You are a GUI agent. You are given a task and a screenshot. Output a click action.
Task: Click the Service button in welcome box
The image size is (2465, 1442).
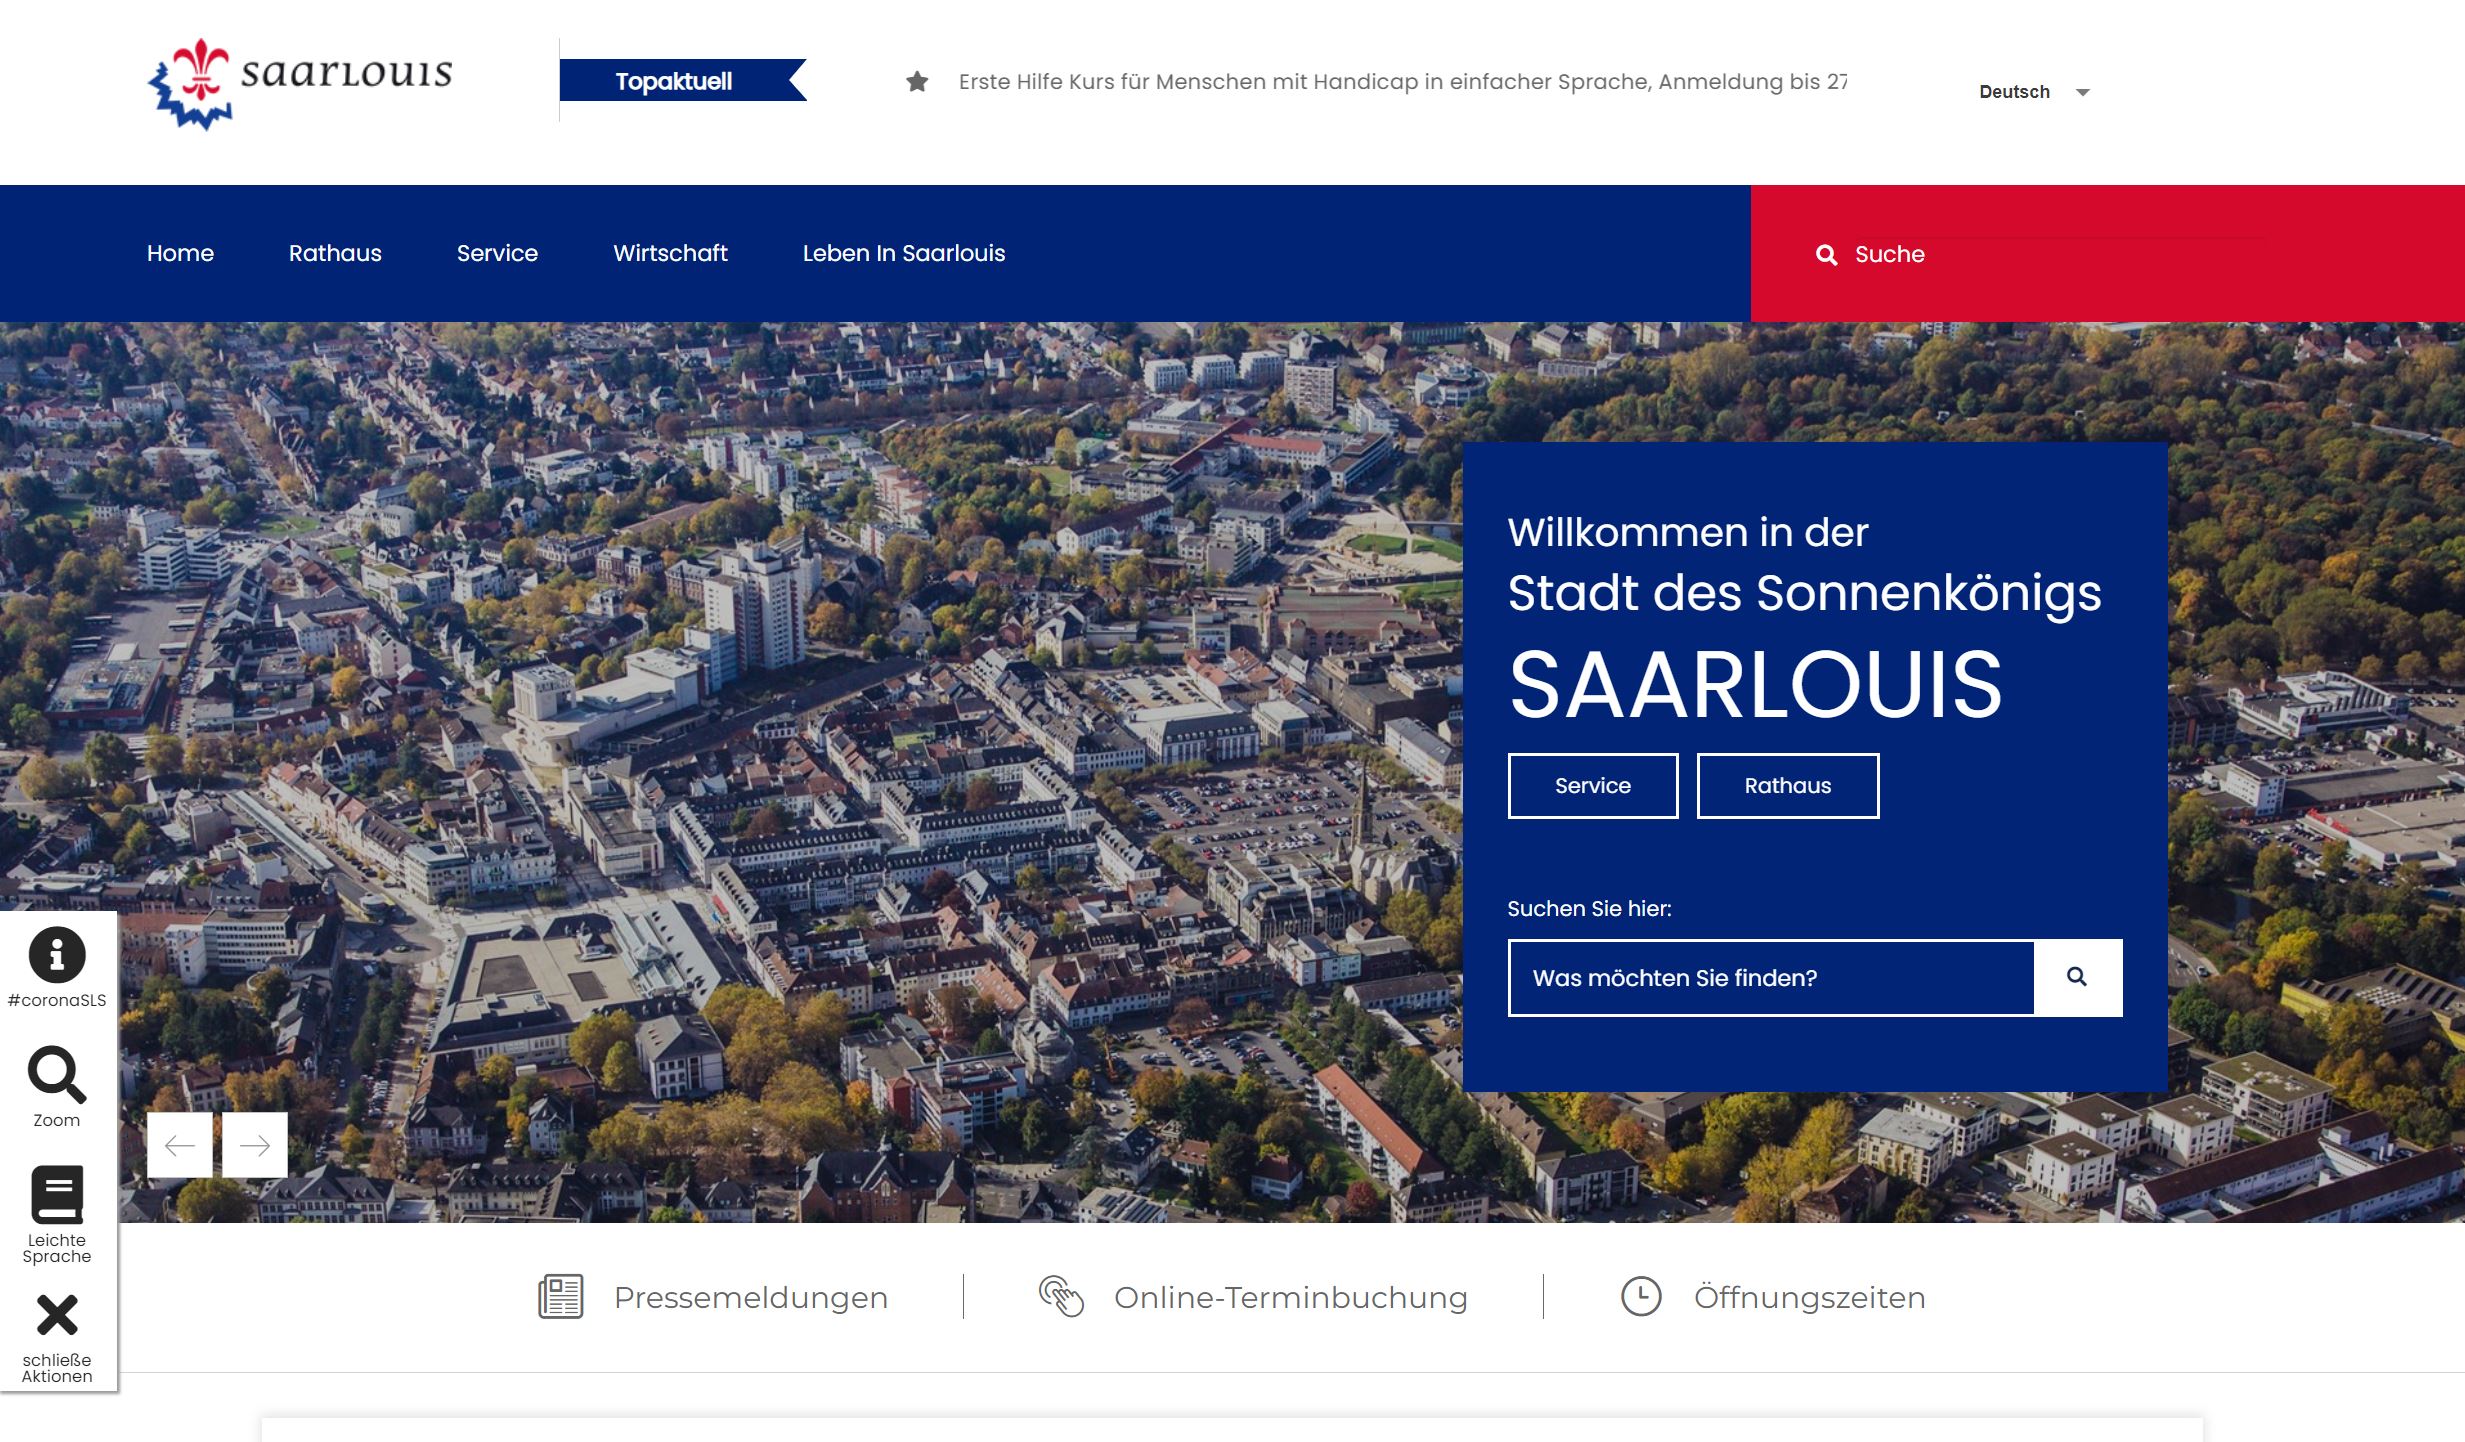click(1592, 786)
